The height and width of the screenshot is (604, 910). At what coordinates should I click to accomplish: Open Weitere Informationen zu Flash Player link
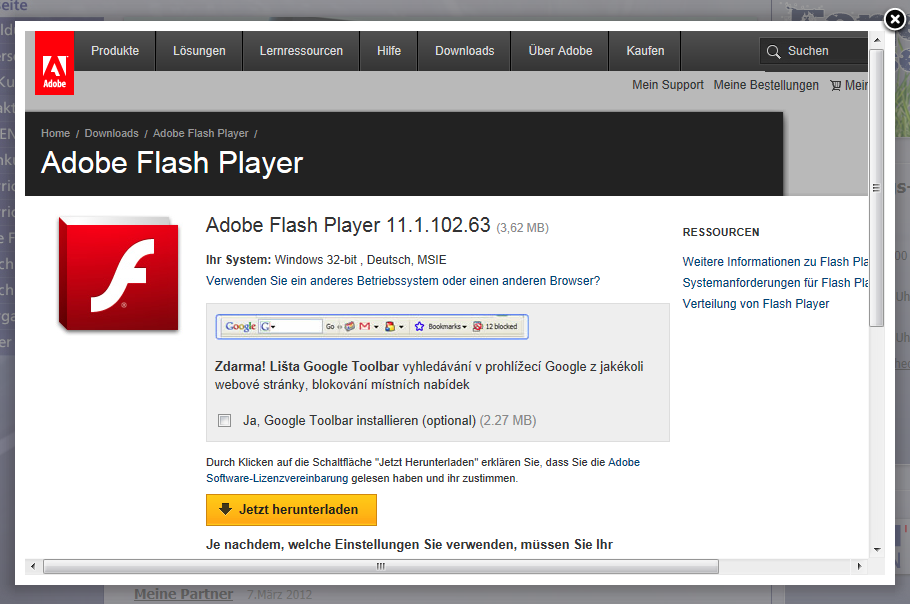click(775, 262)
